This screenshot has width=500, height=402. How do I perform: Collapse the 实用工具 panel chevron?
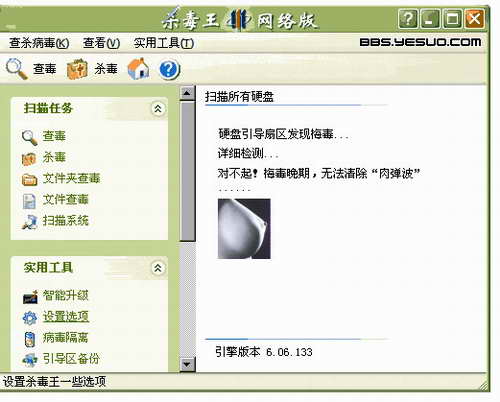tap(158, 268)
